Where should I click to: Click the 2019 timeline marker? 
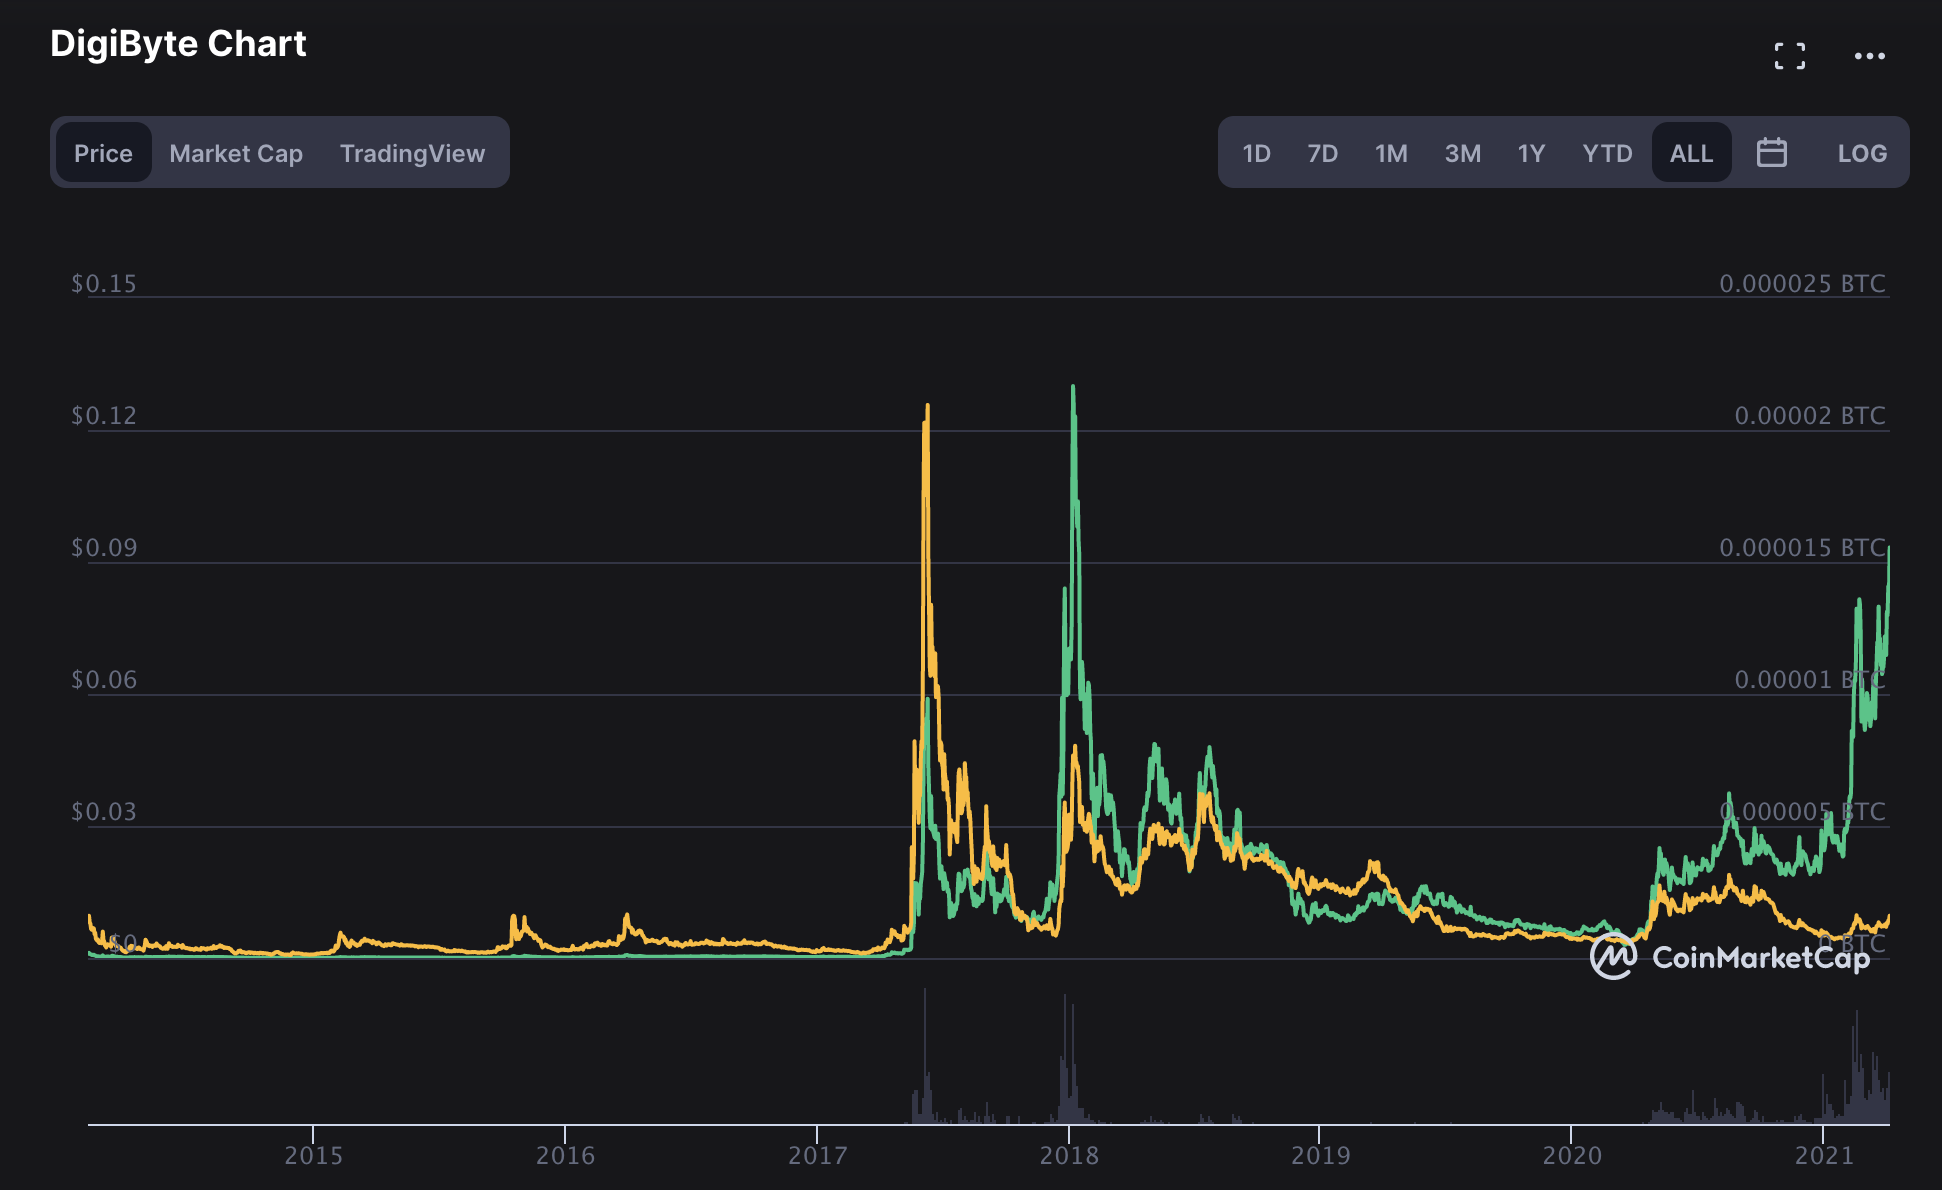coord(1320,1156)
